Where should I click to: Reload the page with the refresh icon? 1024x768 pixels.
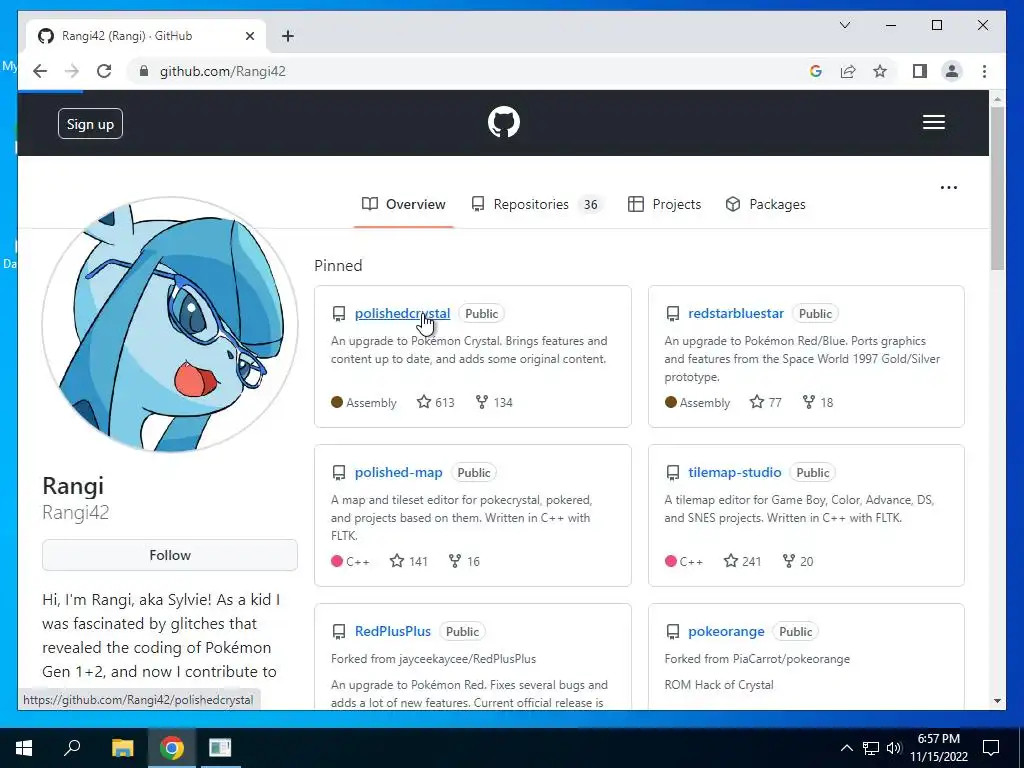(104, 71)
